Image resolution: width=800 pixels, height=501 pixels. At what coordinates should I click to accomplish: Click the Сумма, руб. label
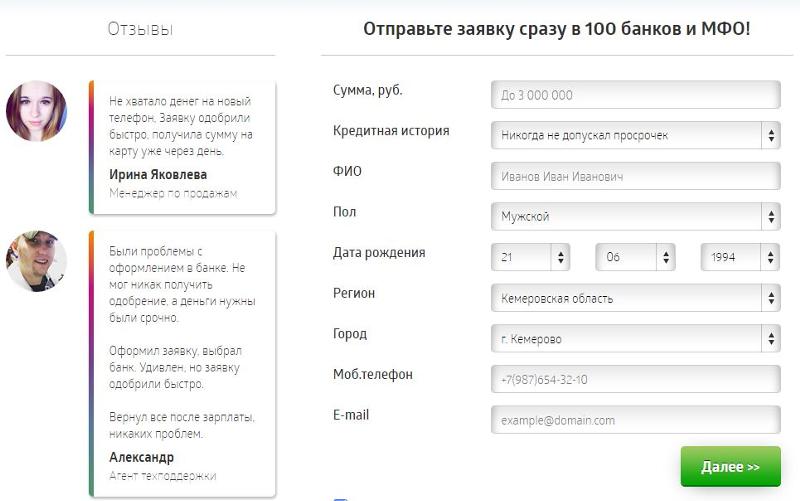click(367, 90)
